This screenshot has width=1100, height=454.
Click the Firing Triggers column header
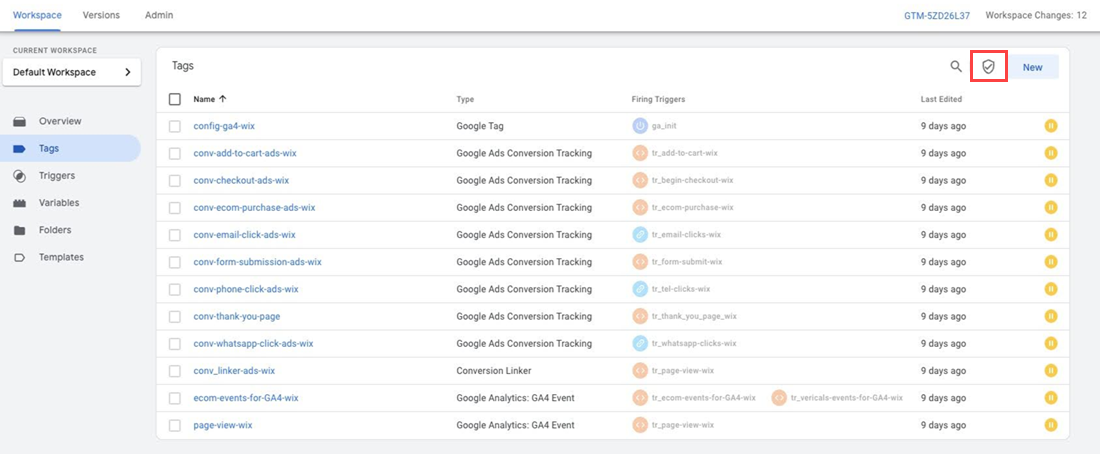pos(658,100)
